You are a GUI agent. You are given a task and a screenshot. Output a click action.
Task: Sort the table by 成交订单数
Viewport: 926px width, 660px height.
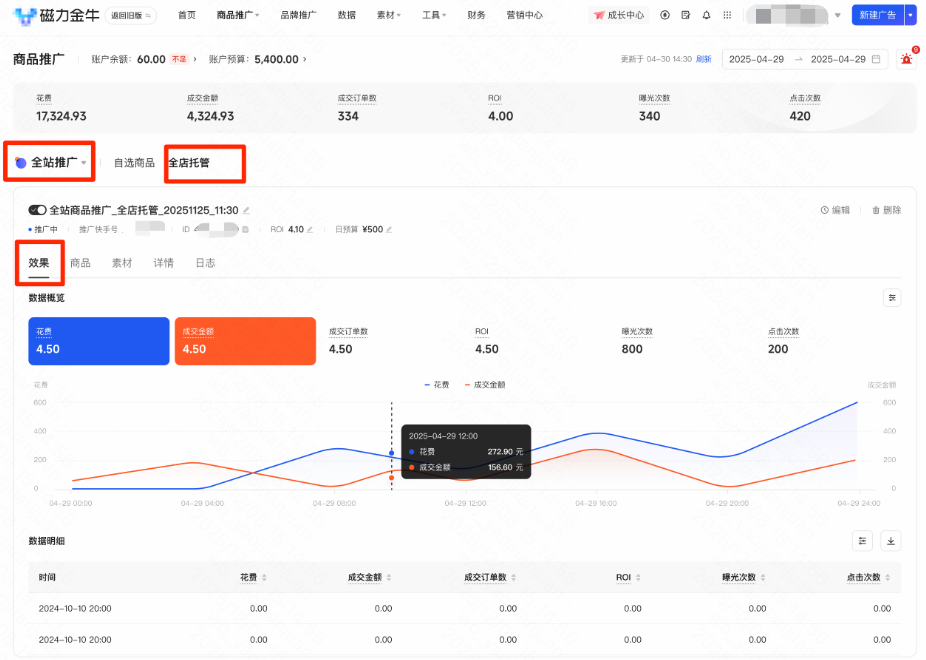513,577
